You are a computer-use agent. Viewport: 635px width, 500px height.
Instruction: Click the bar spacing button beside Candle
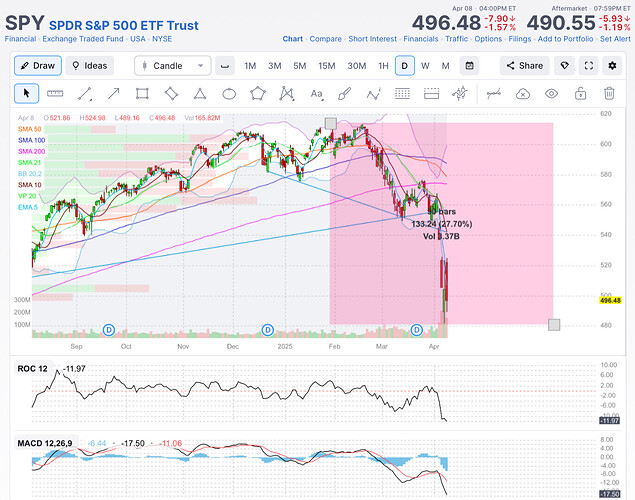click(x=225, y=66)
